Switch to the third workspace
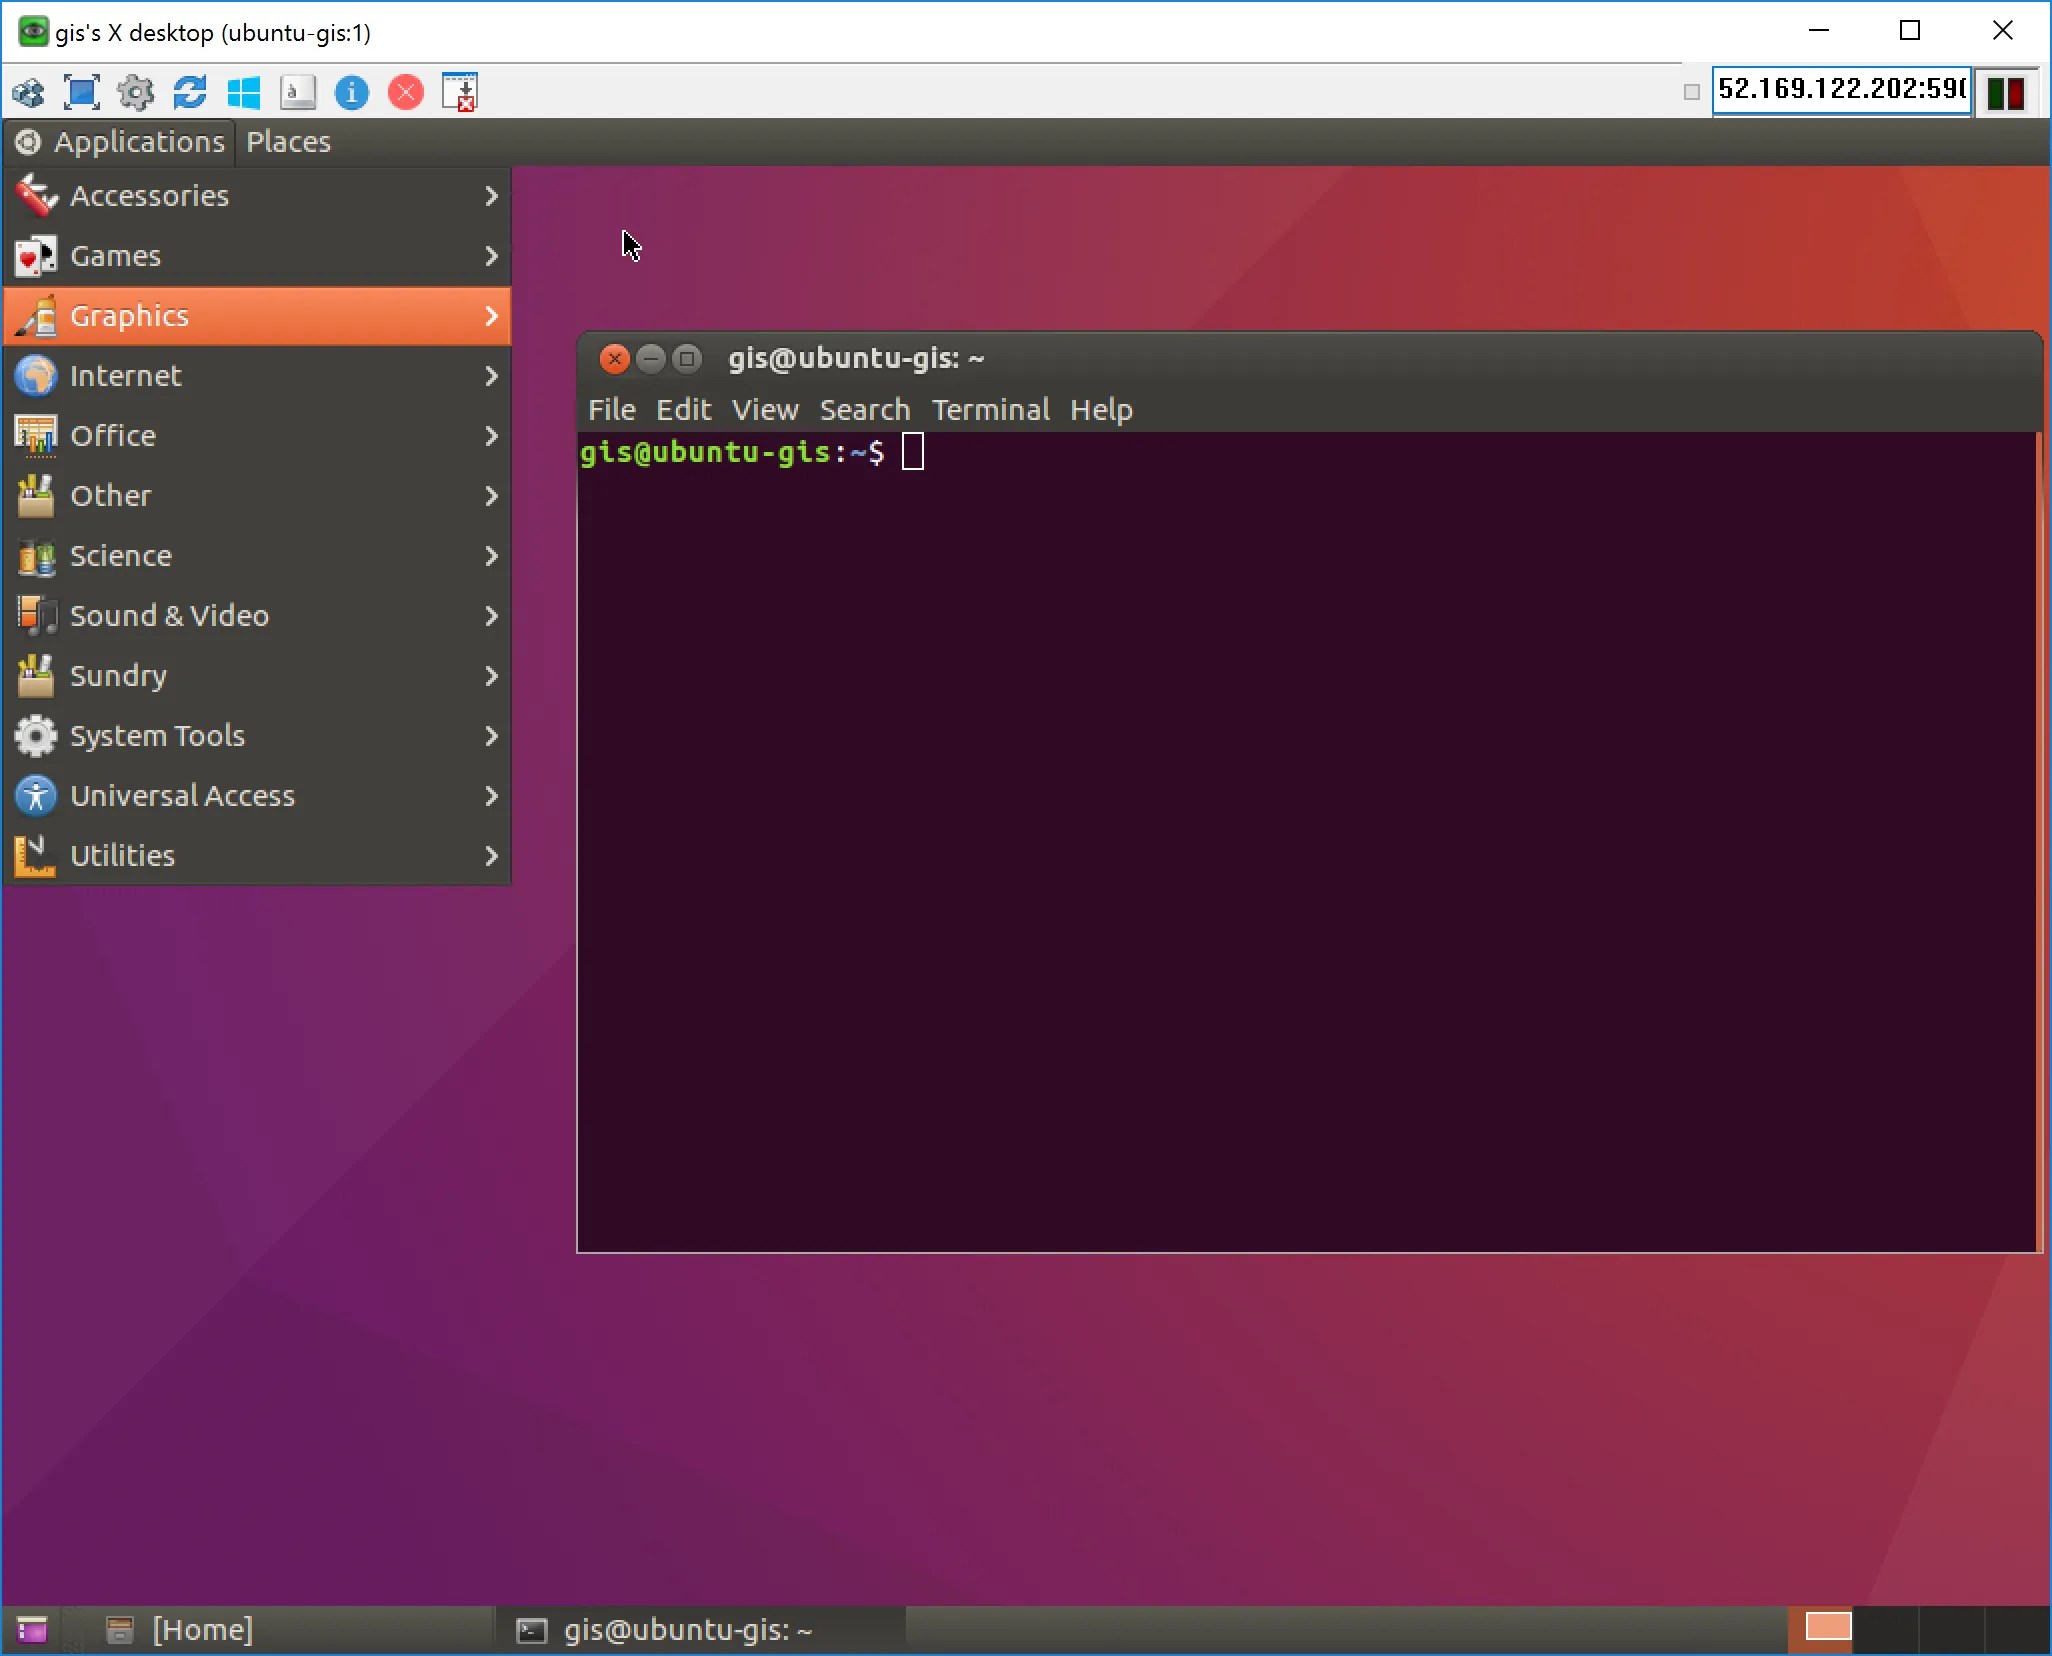2052x1656 pixels. point(1951,1628)
